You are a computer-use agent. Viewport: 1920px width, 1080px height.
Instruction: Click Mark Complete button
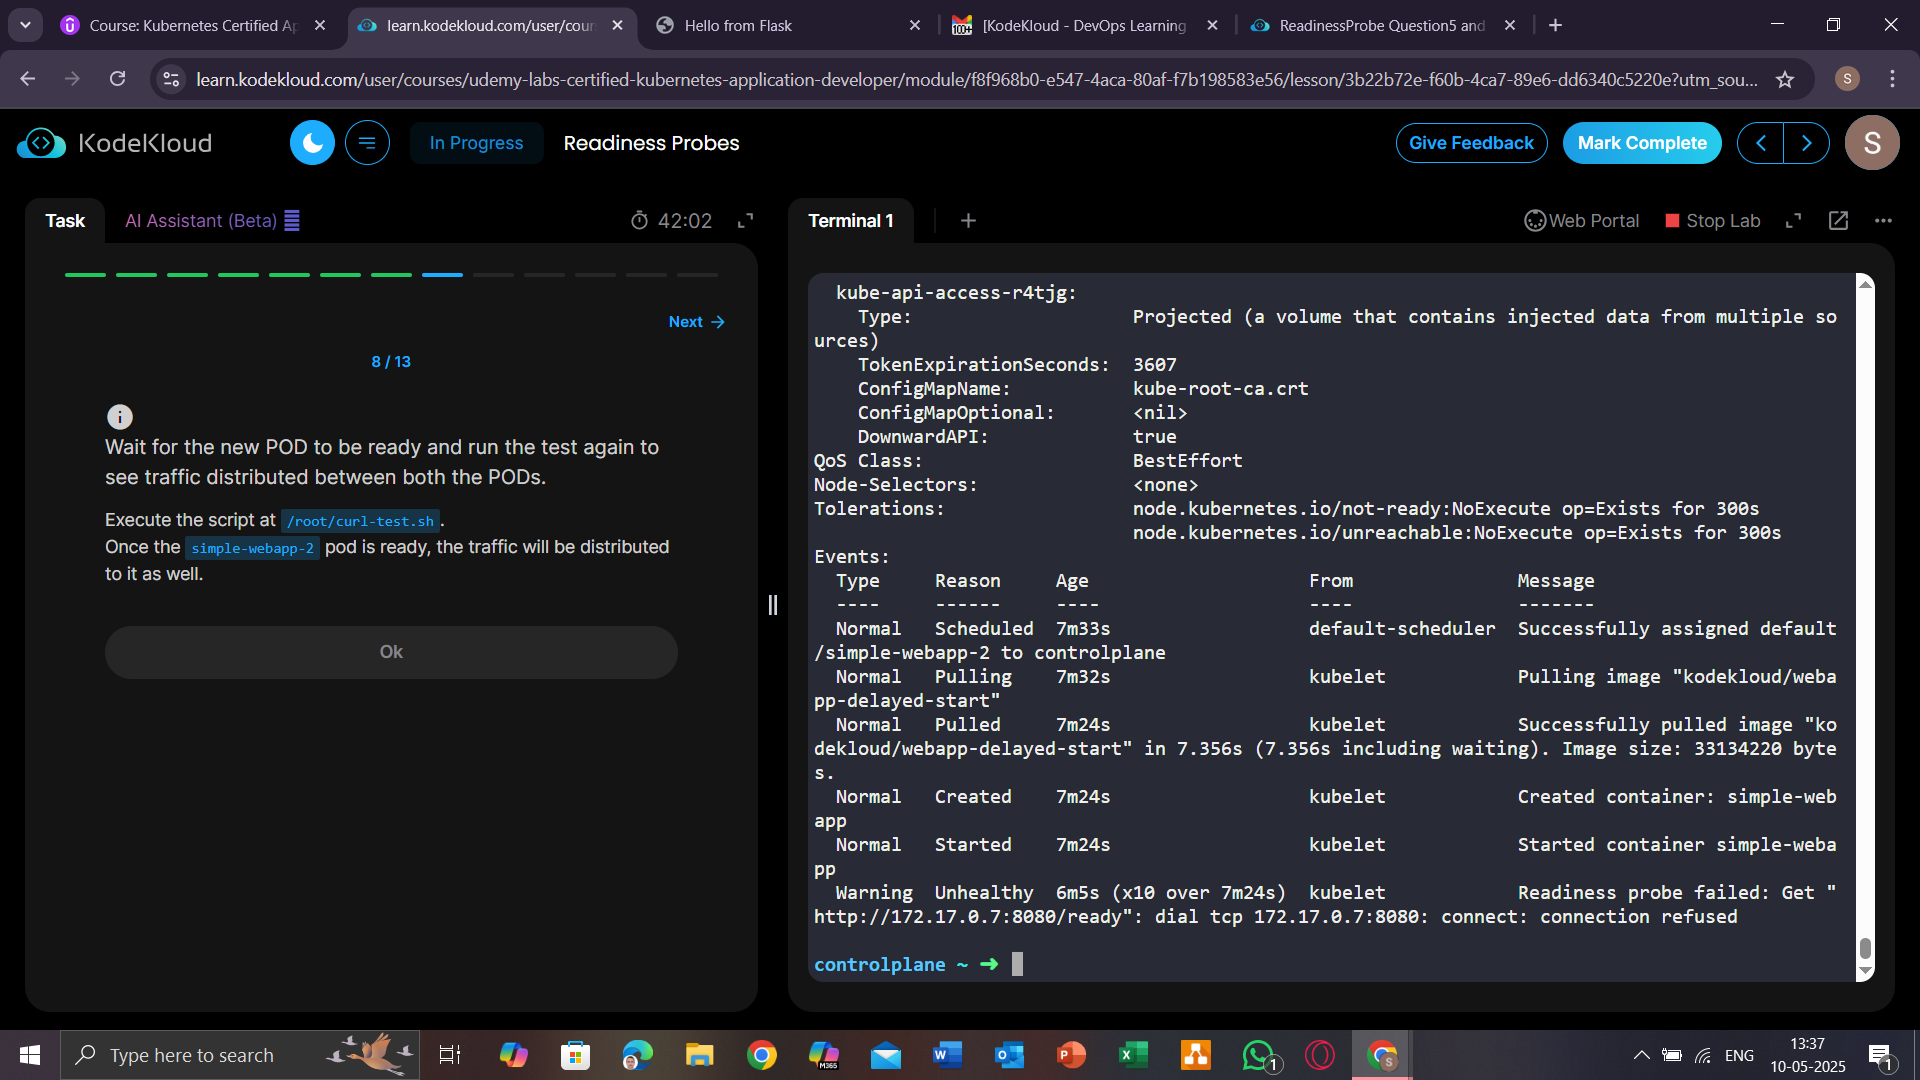pyautogui.click(x=1642, y=143)
